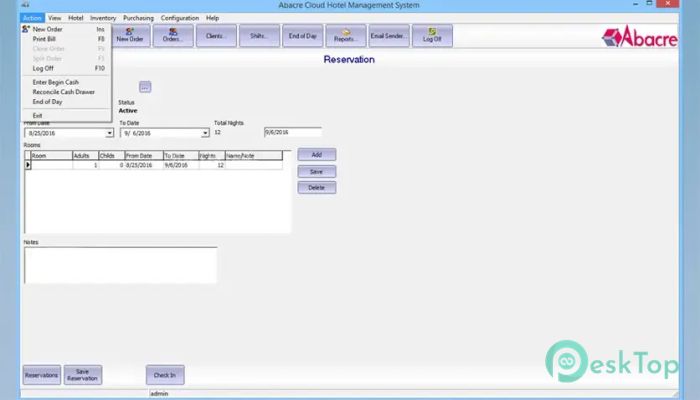Click the Add room button

(x=317, y=154)
